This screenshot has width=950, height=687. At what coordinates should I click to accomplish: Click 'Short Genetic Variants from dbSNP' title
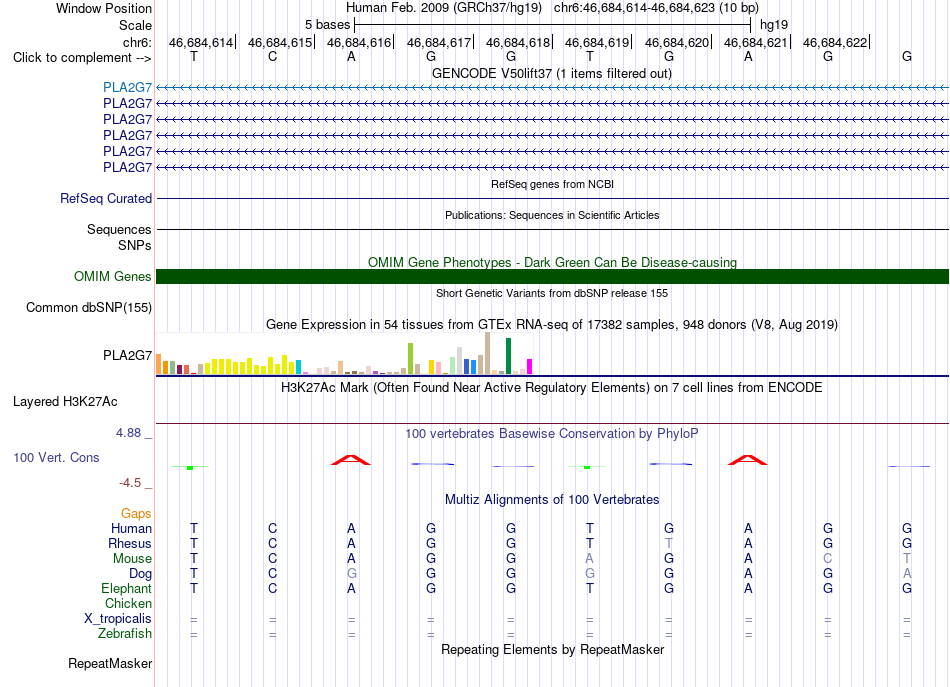click(552, 293)
